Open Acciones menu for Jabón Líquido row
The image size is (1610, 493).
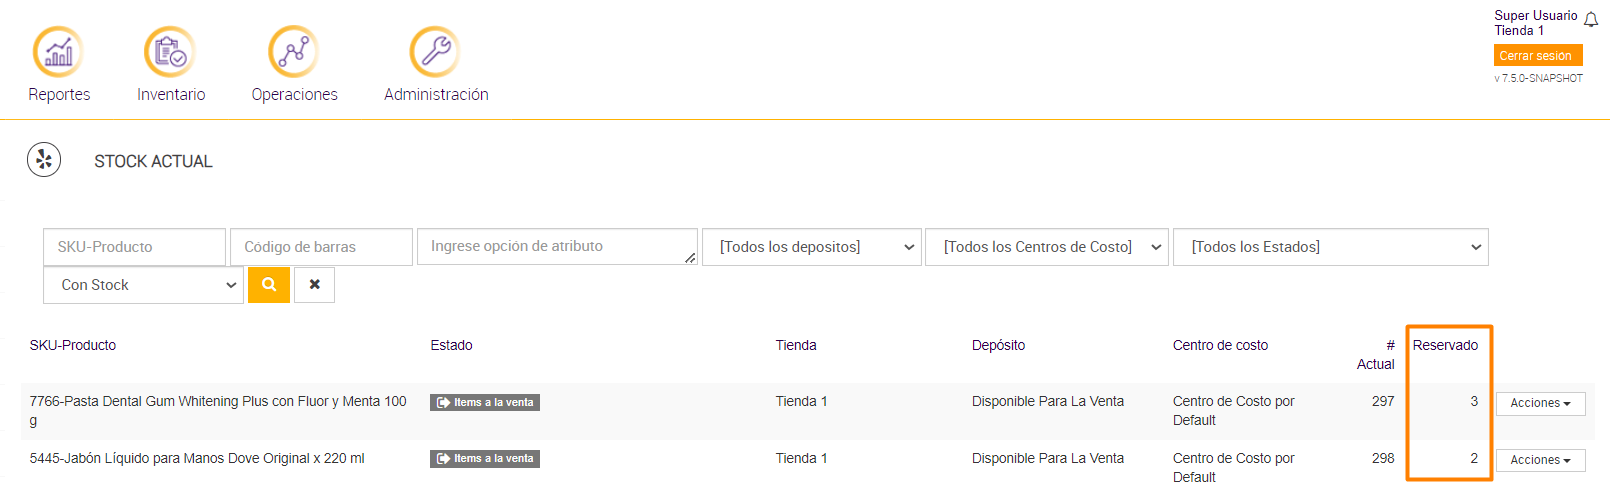point(1540,460)
